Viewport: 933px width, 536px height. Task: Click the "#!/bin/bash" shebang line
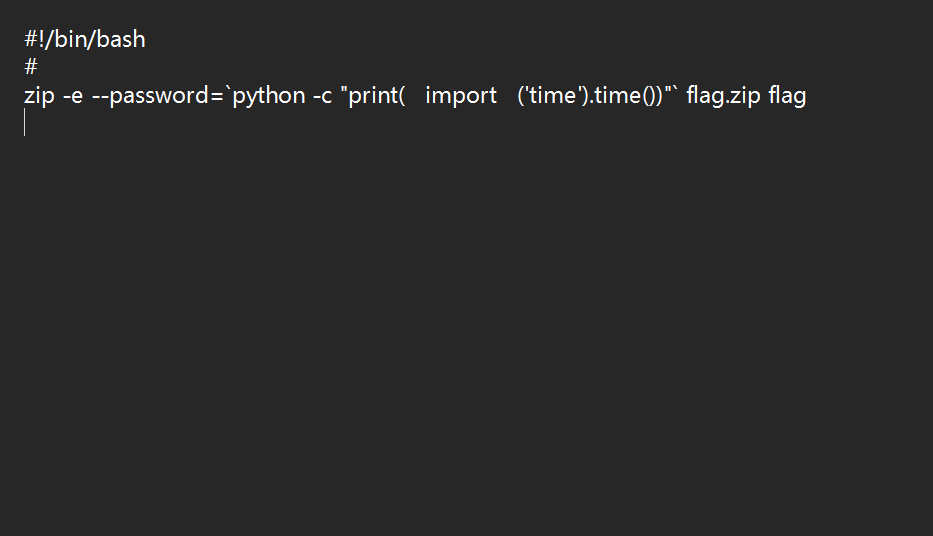pos(85,40)
